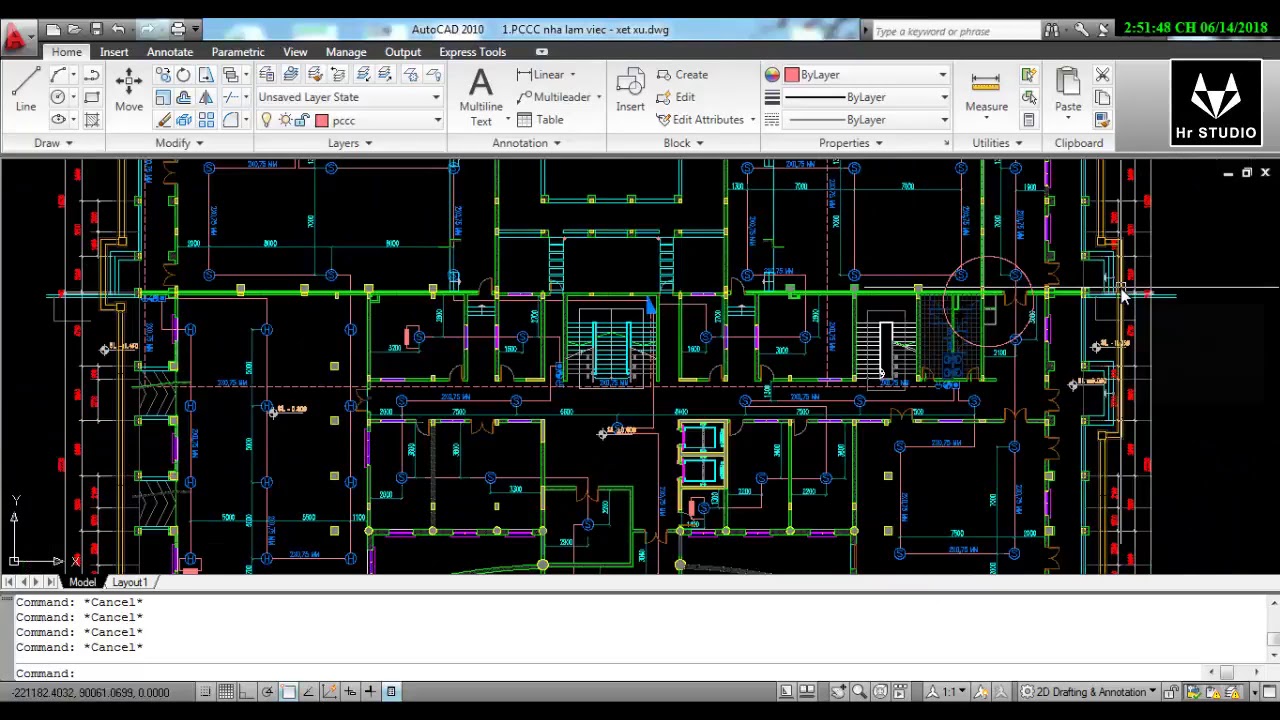The image size is (1280, 720).
Task: Toggle Quick Properties in status bar
Action: (x=391, y=691)
